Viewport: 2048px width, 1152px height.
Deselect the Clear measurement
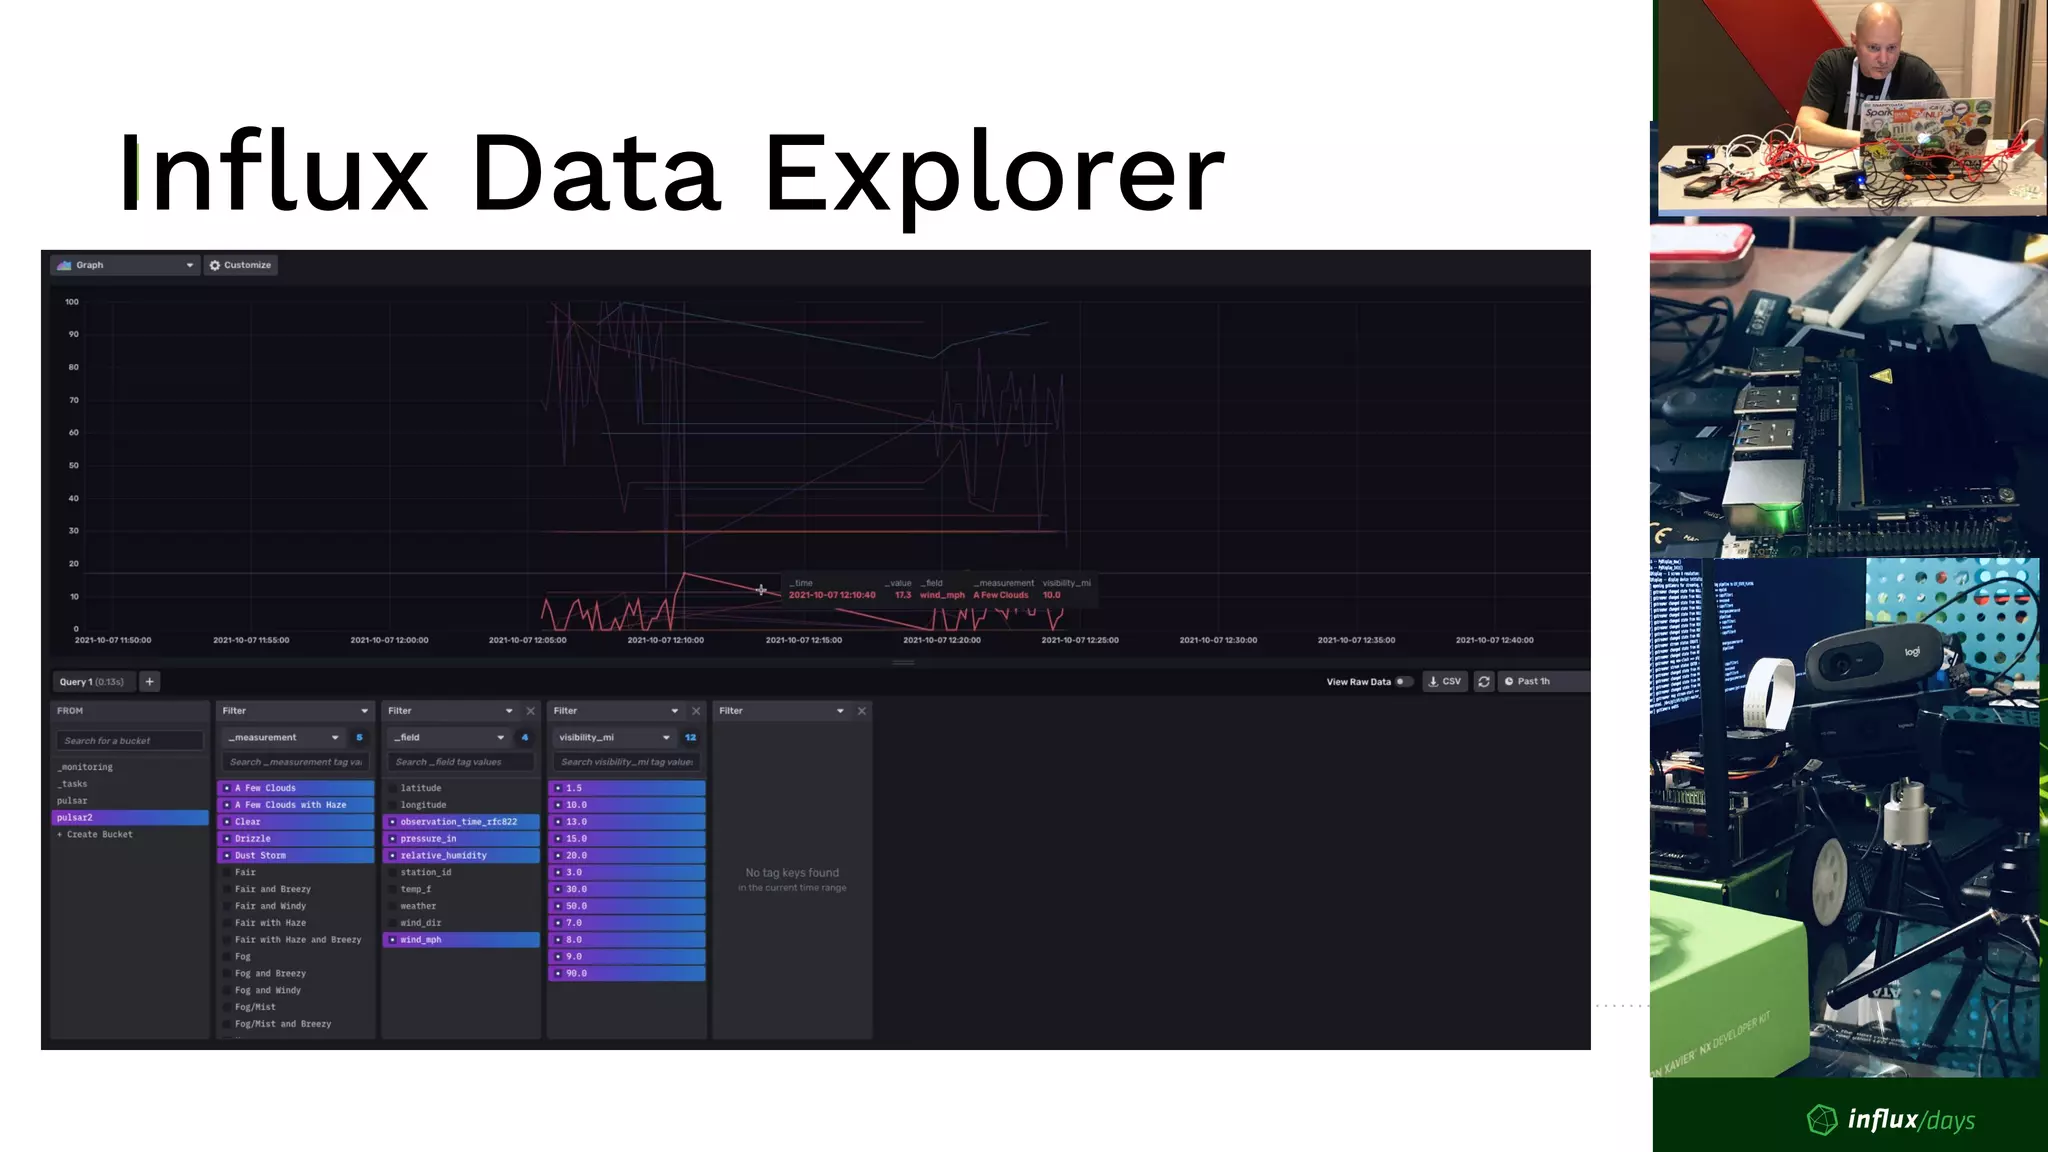click(296, 822)
